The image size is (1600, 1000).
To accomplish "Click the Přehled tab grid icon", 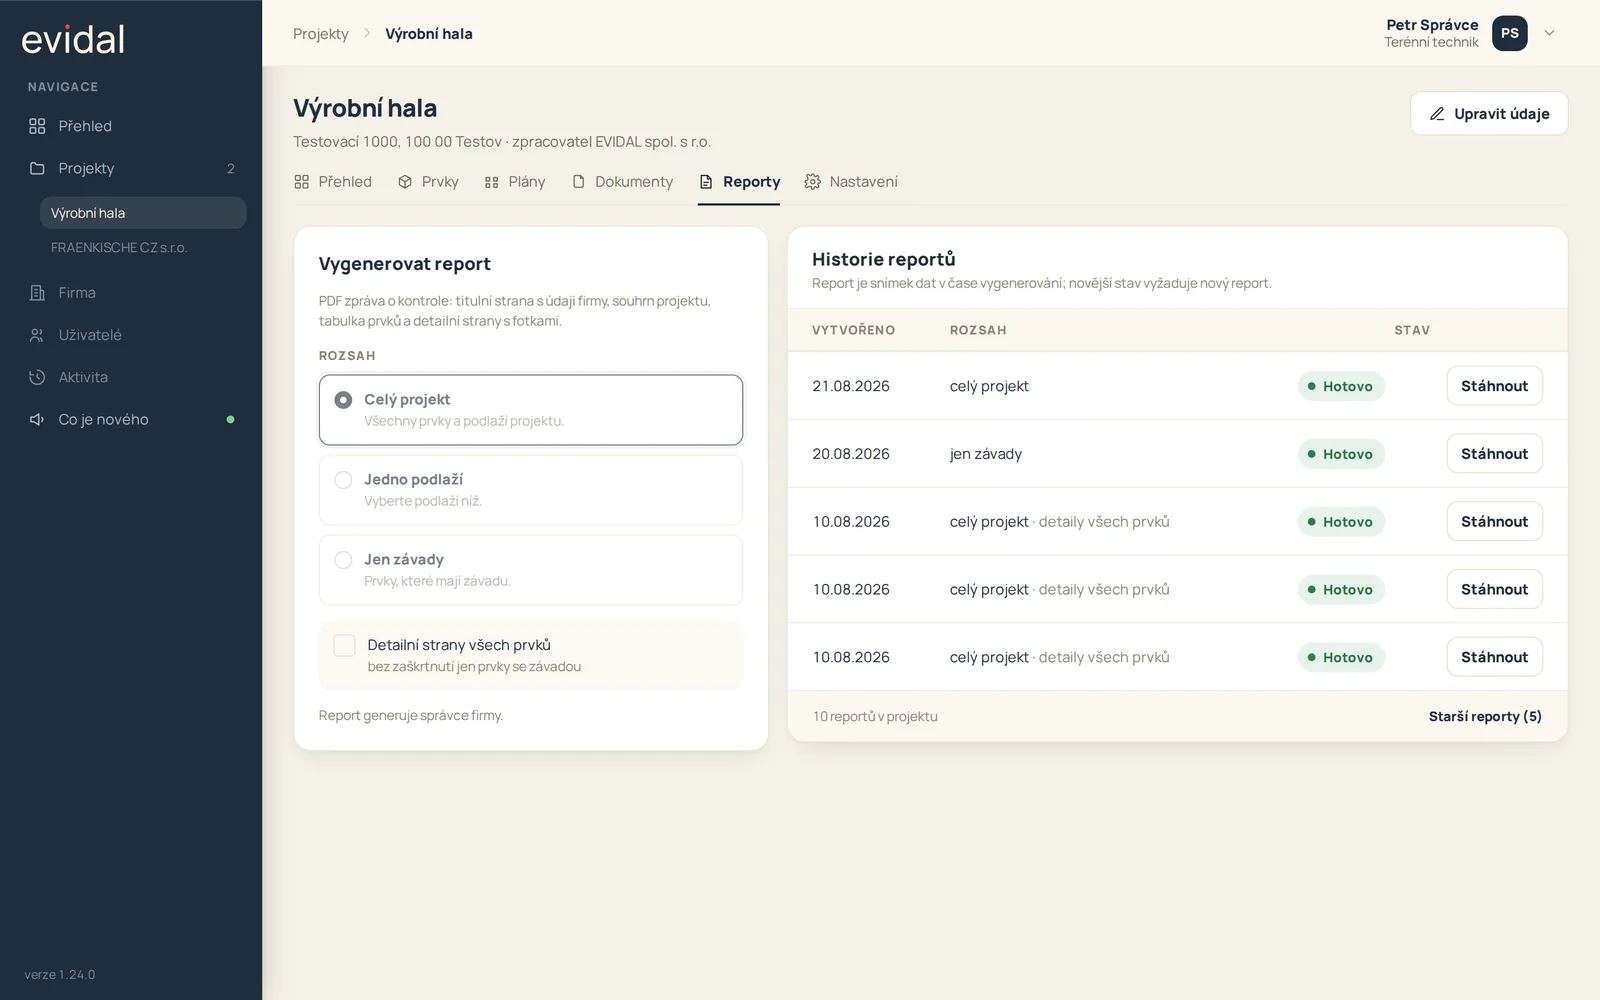I will [302, 182].
